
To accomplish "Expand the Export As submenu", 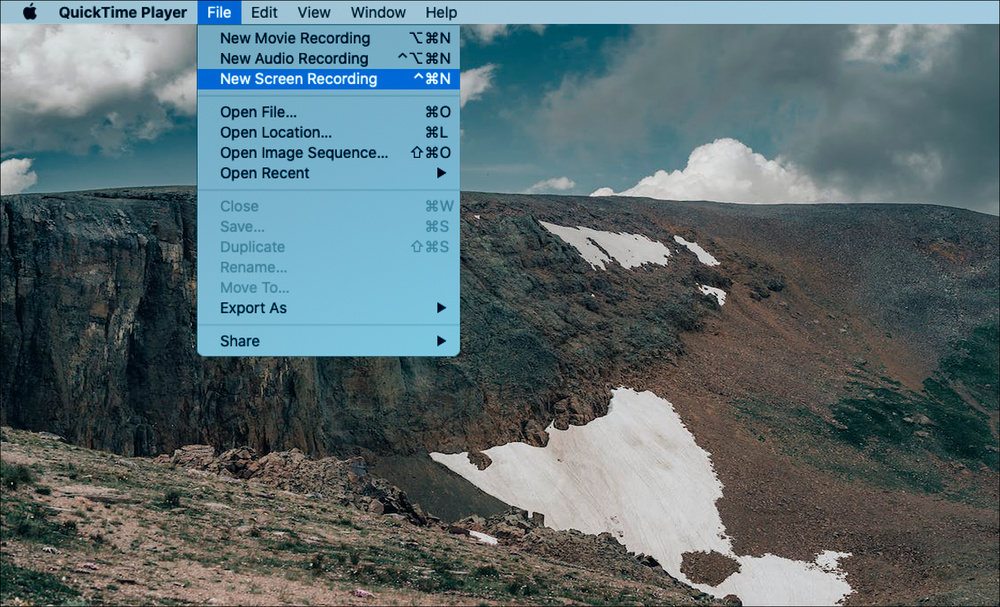I will pyautogui.click(x=328, y=308).
